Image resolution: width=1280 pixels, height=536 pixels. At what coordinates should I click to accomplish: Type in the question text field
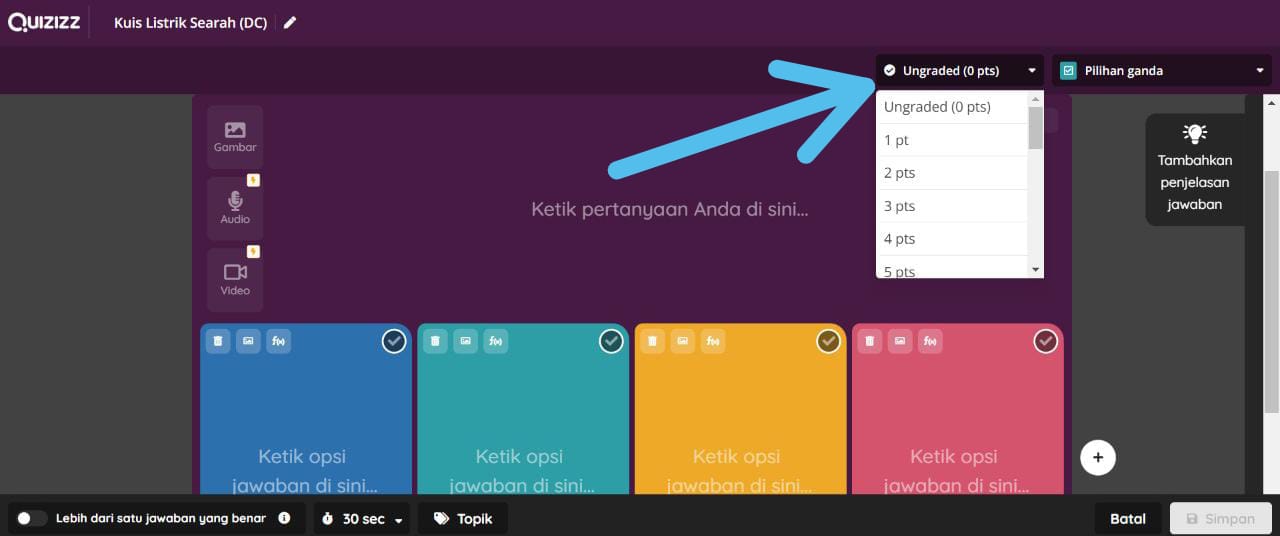point(668,209)
